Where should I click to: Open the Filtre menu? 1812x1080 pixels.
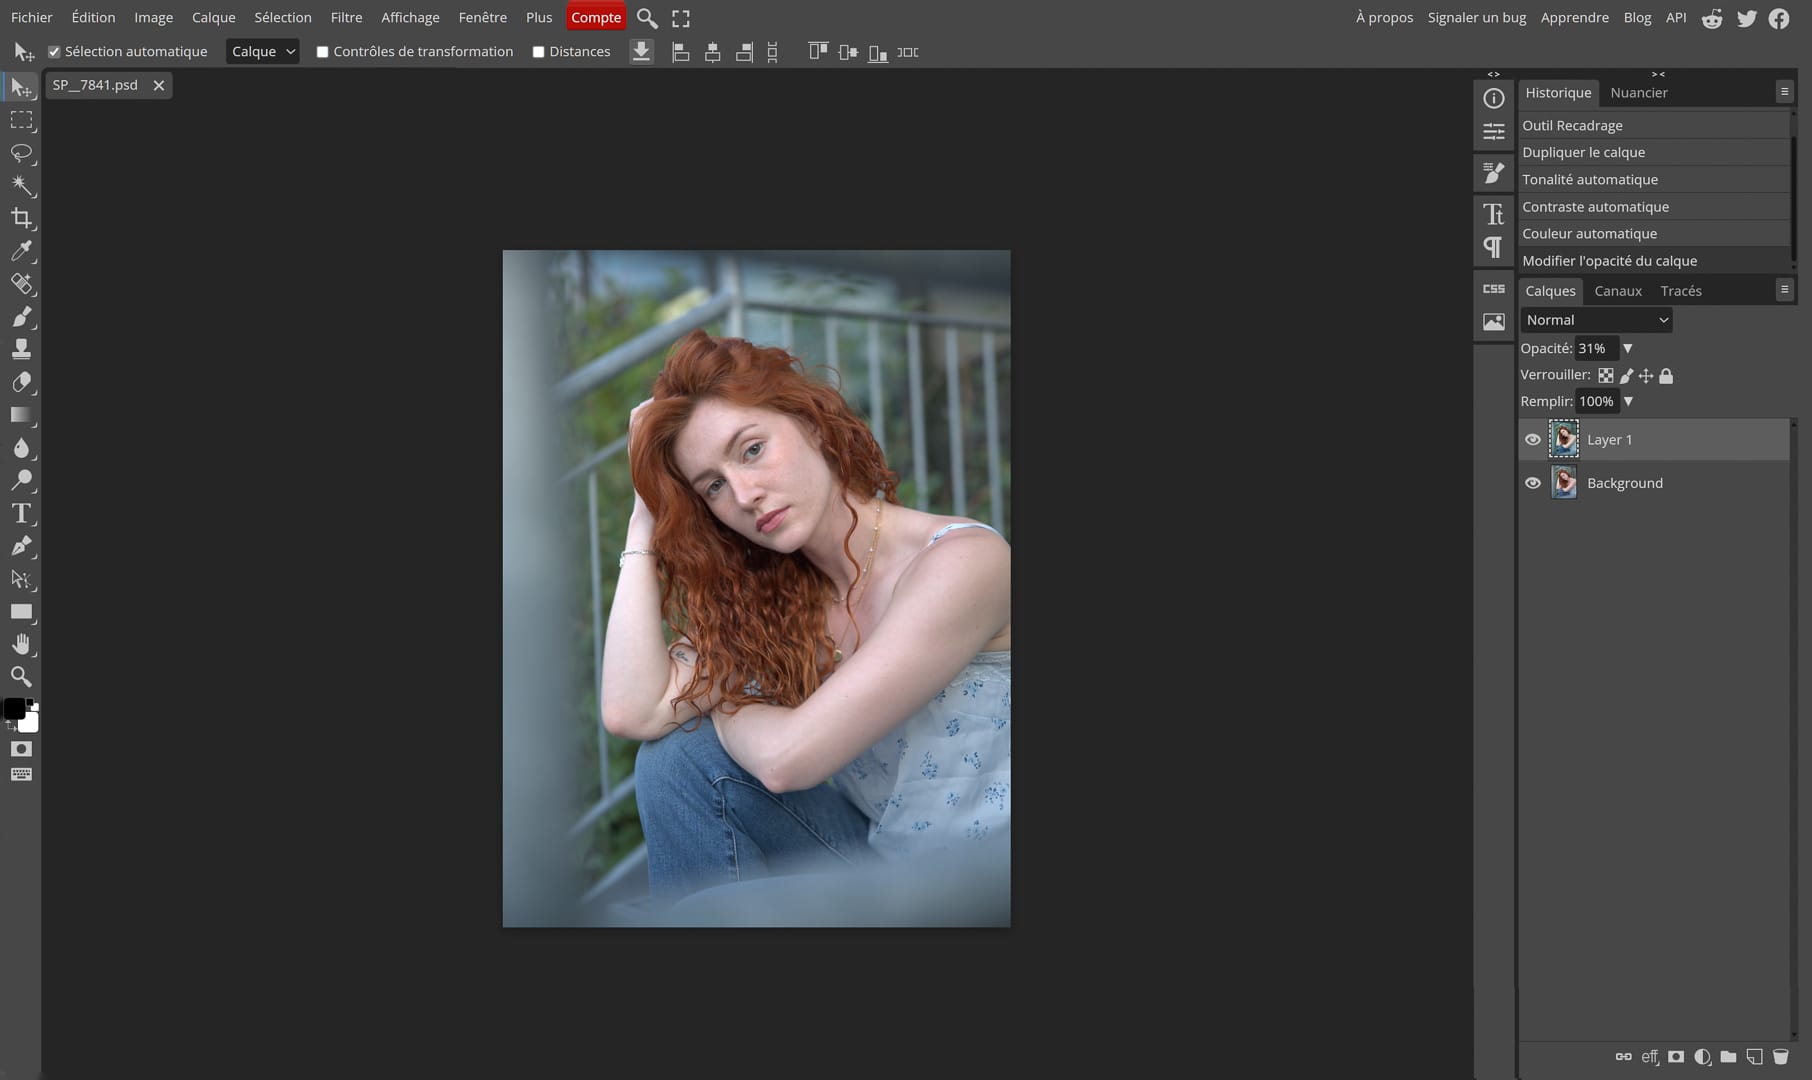[x=346, y=17]
